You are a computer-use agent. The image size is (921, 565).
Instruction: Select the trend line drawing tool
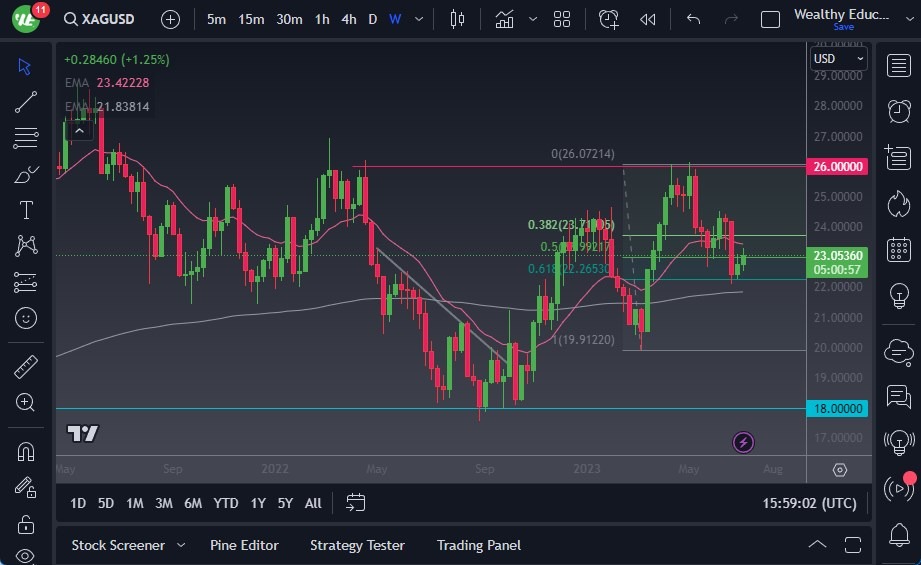point(26,102)
